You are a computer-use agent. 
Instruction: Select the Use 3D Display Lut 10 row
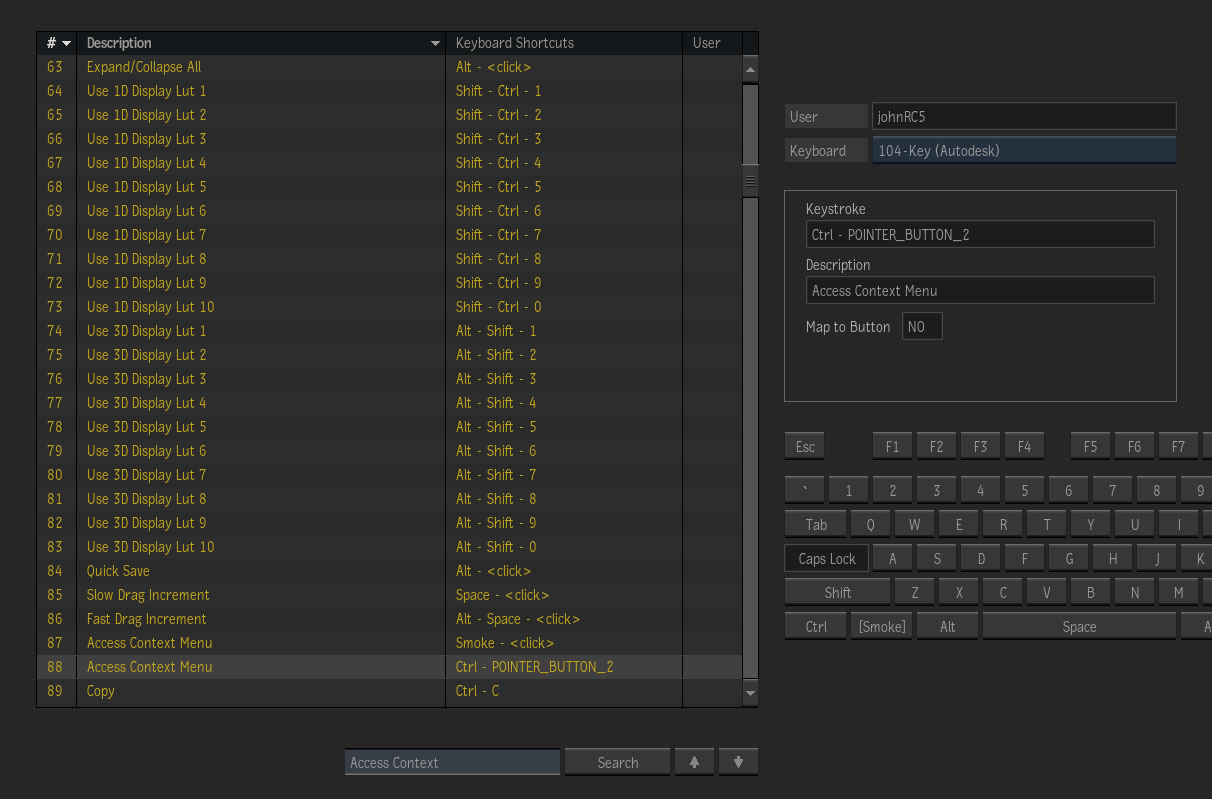pos(390,547)
